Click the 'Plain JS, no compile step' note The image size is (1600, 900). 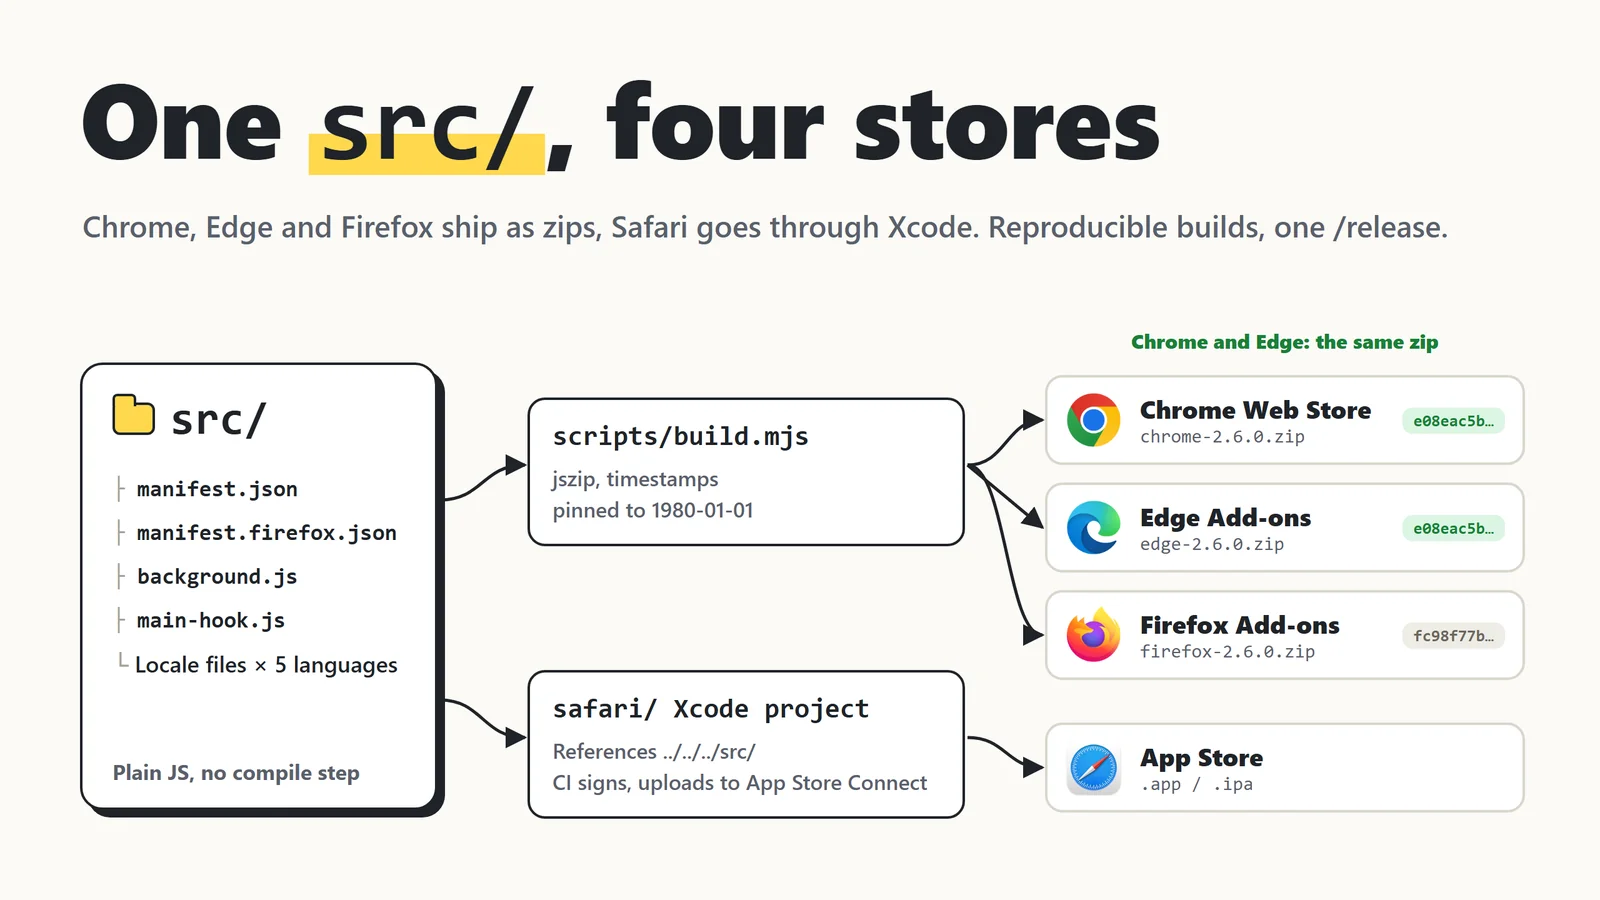point(236,773)
